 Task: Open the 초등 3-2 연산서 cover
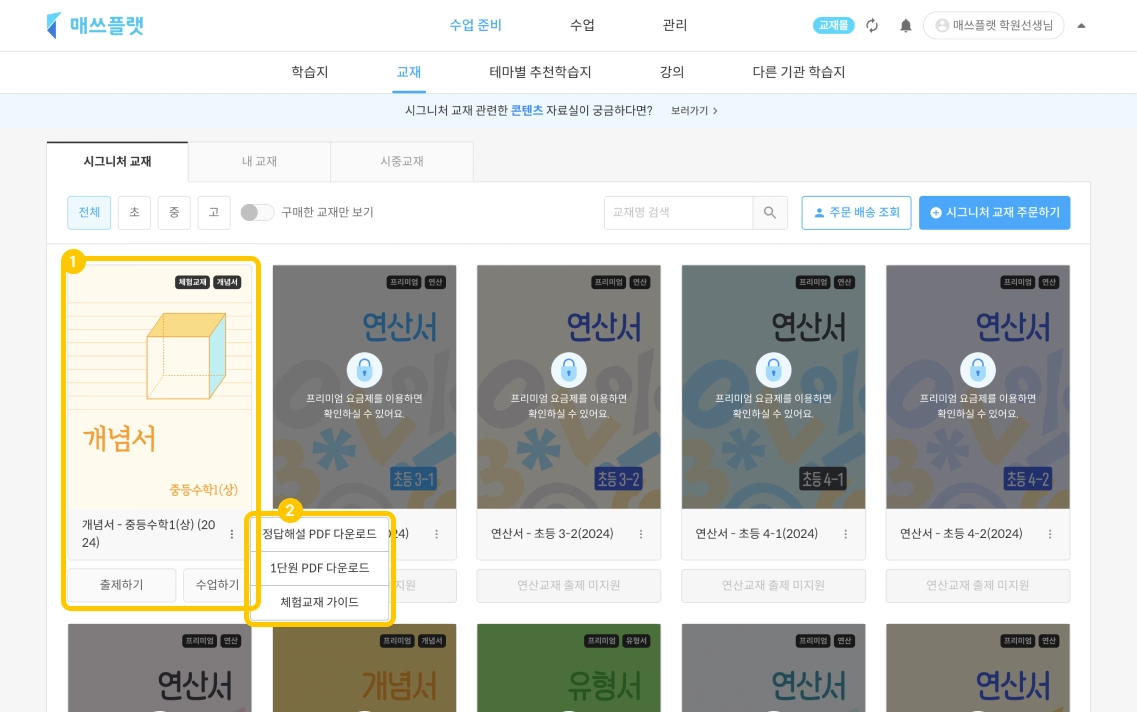coord(568,386)
